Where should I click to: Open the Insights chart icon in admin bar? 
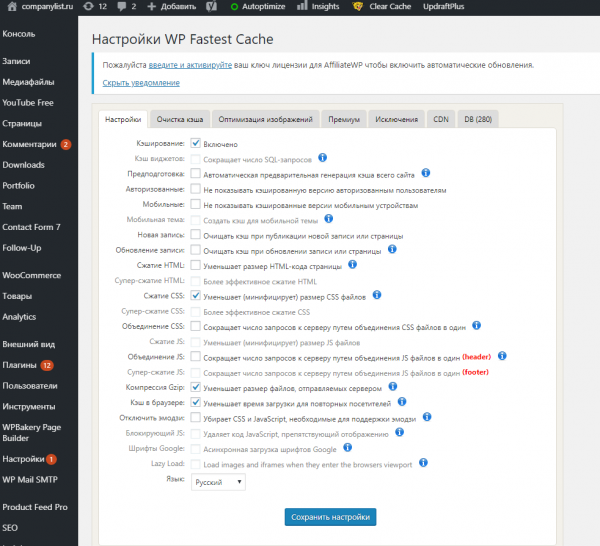(x=304, y=6)
